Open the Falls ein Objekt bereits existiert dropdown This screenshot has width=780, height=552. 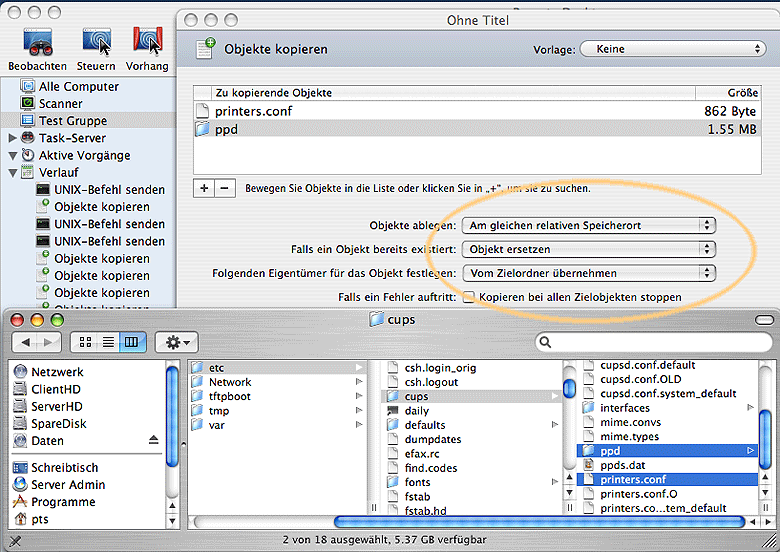[590, 249]
